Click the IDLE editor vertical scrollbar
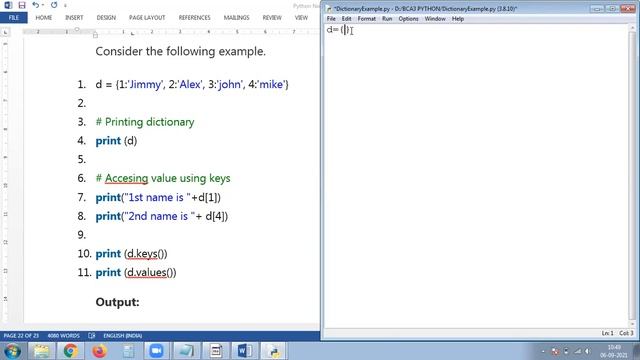 click(x=632, y=176)
